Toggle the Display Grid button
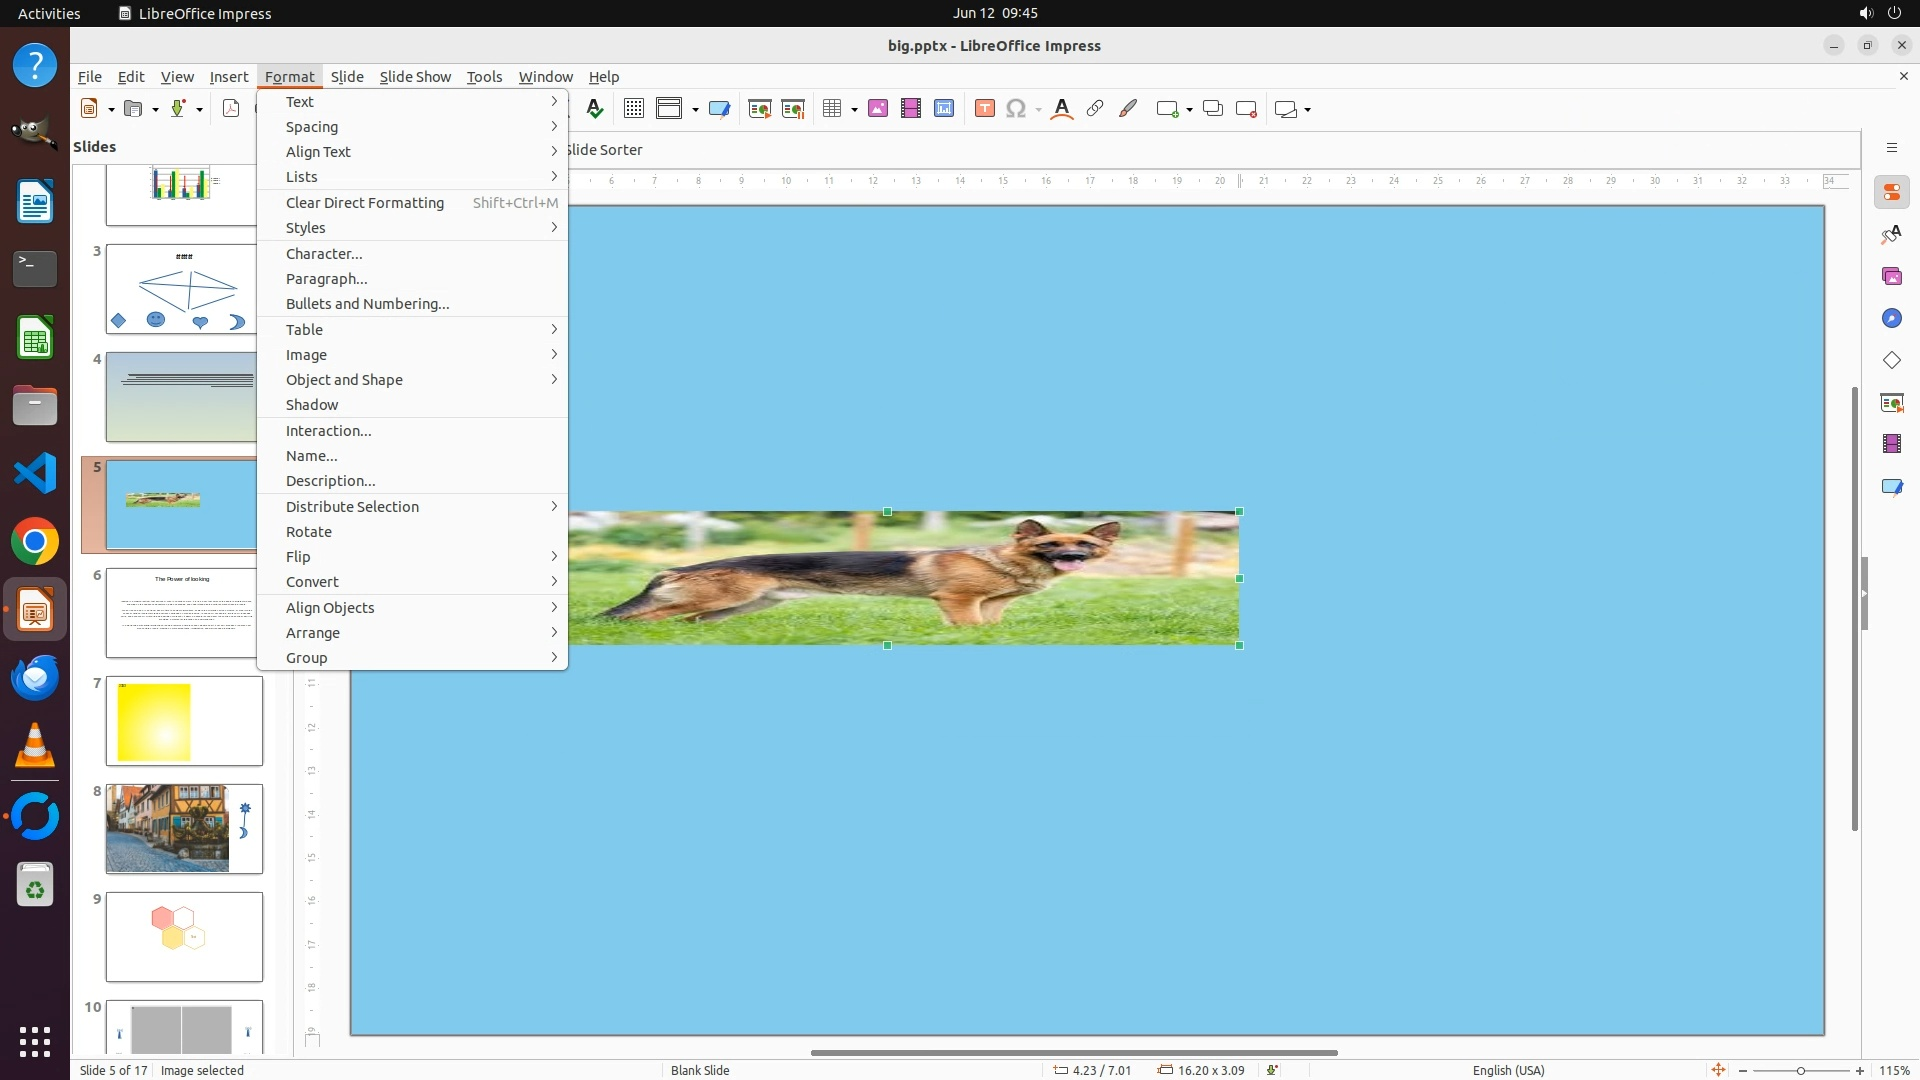The image size is (1920, 1080). (633, 109)
